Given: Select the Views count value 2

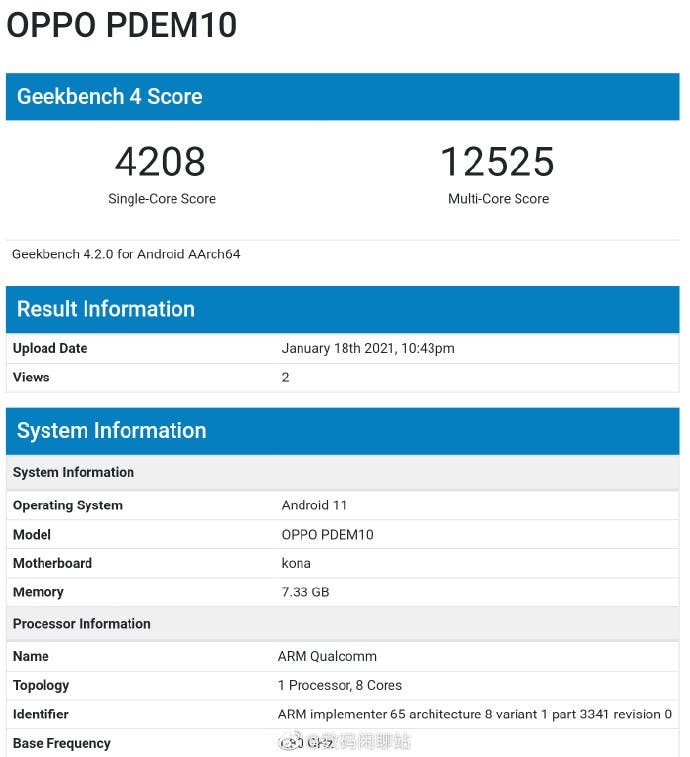Looking at the screenshot, I should tap(285, 377).
